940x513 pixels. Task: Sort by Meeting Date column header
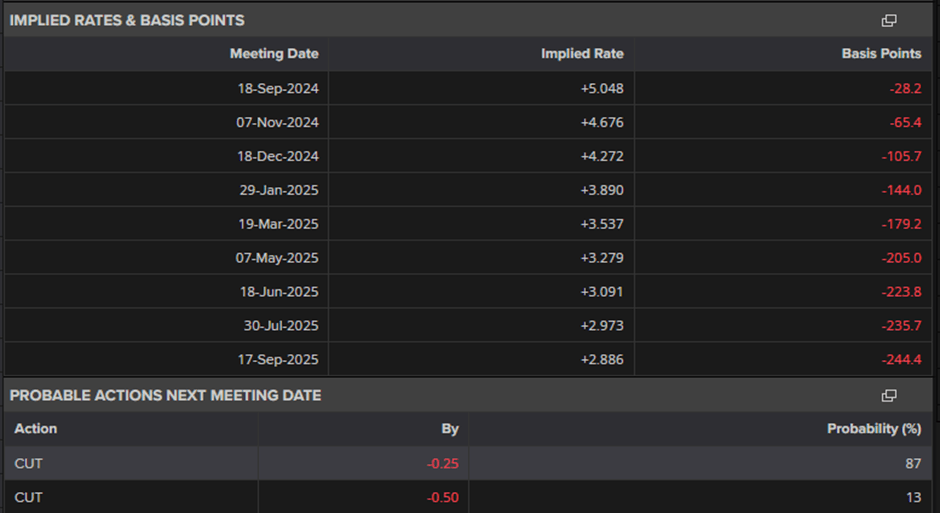(x=274, y=54)
